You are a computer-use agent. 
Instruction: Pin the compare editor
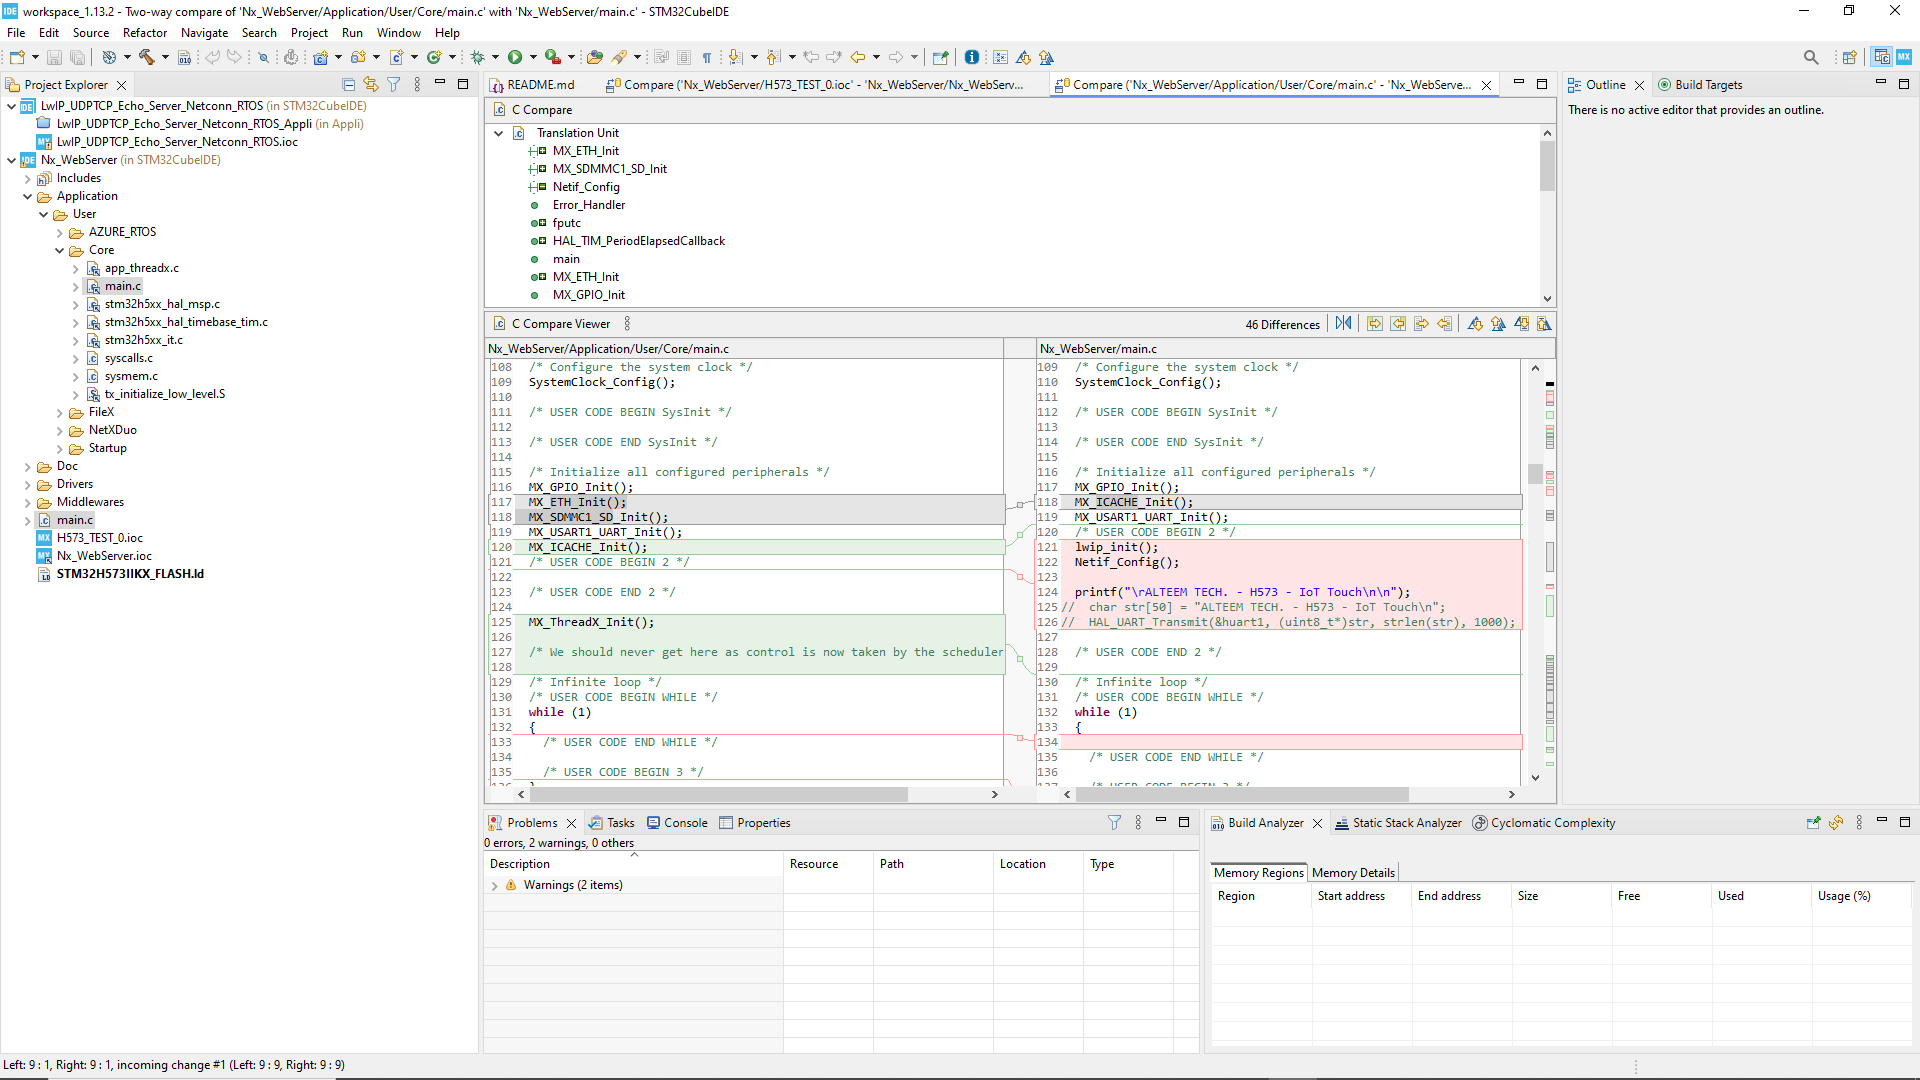(941, 57)
